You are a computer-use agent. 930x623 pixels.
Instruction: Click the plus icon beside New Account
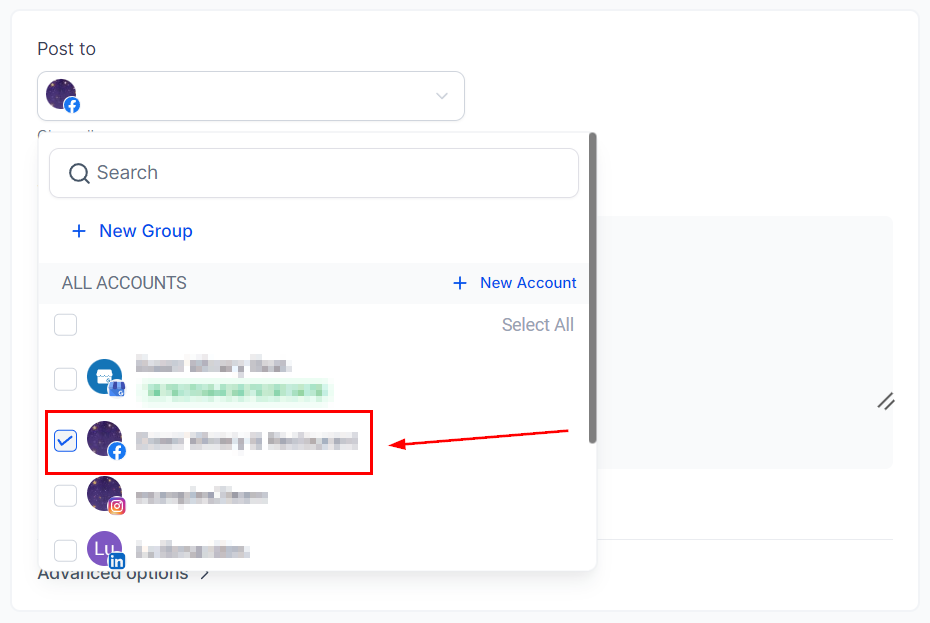(x=460, y=283)
